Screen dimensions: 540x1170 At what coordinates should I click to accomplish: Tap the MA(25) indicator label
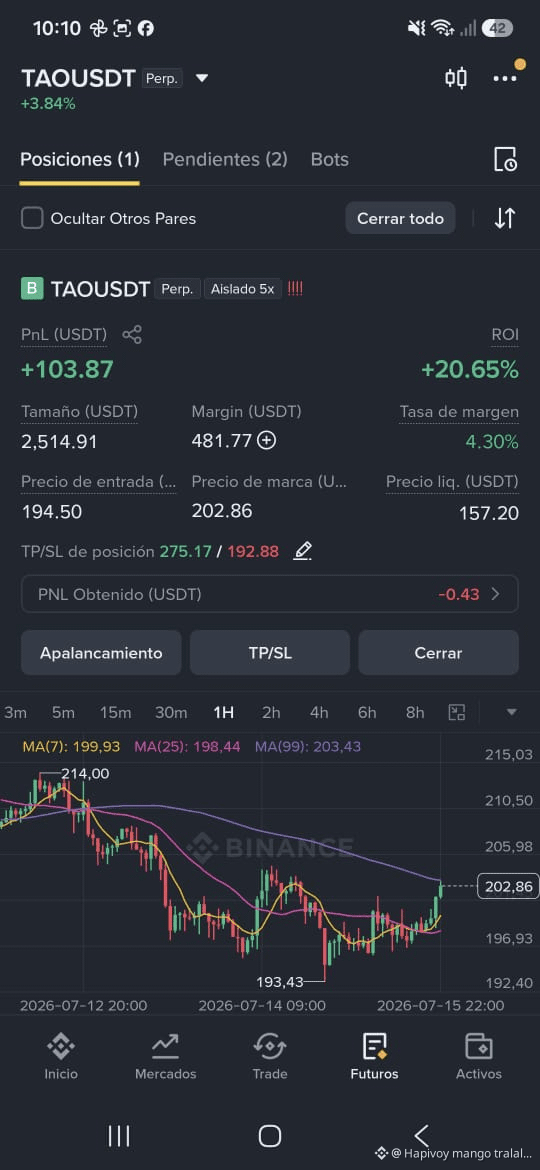(x=187, y=746)
